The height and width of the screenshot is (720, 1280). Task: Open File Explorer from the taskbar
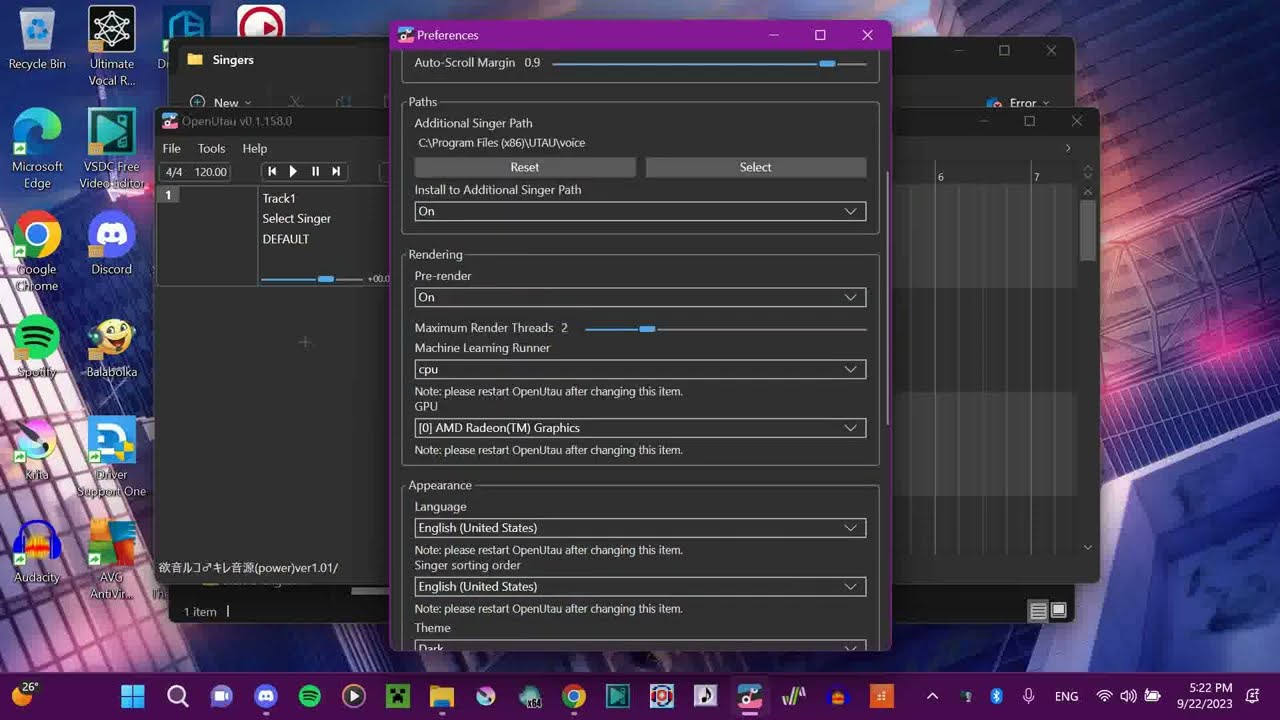pos(442,695)
